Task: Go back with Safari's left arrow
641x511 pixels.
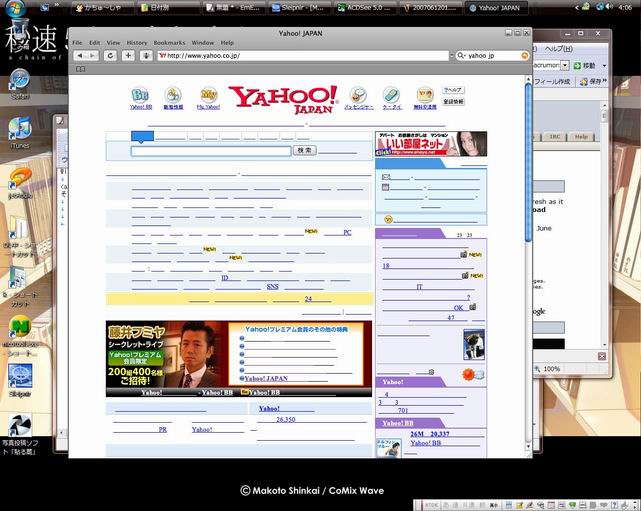Action: [x=80, y=56]
